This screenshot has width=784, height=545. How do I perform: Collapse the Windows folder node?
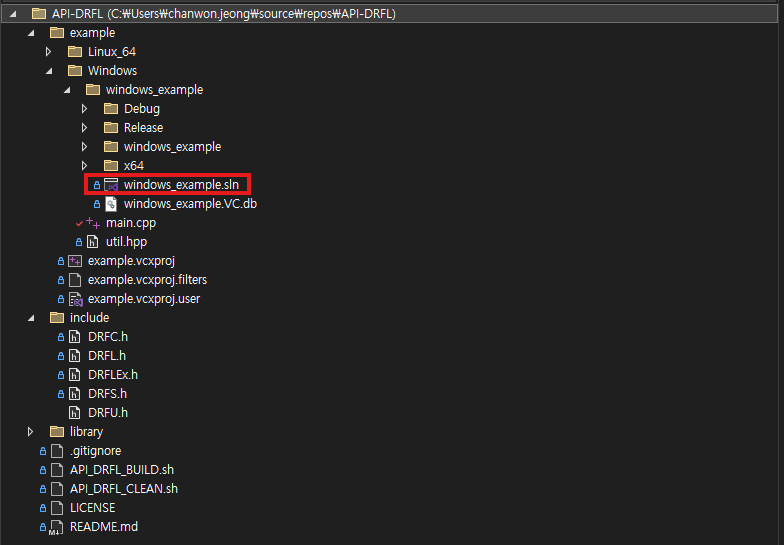point(48,71)
